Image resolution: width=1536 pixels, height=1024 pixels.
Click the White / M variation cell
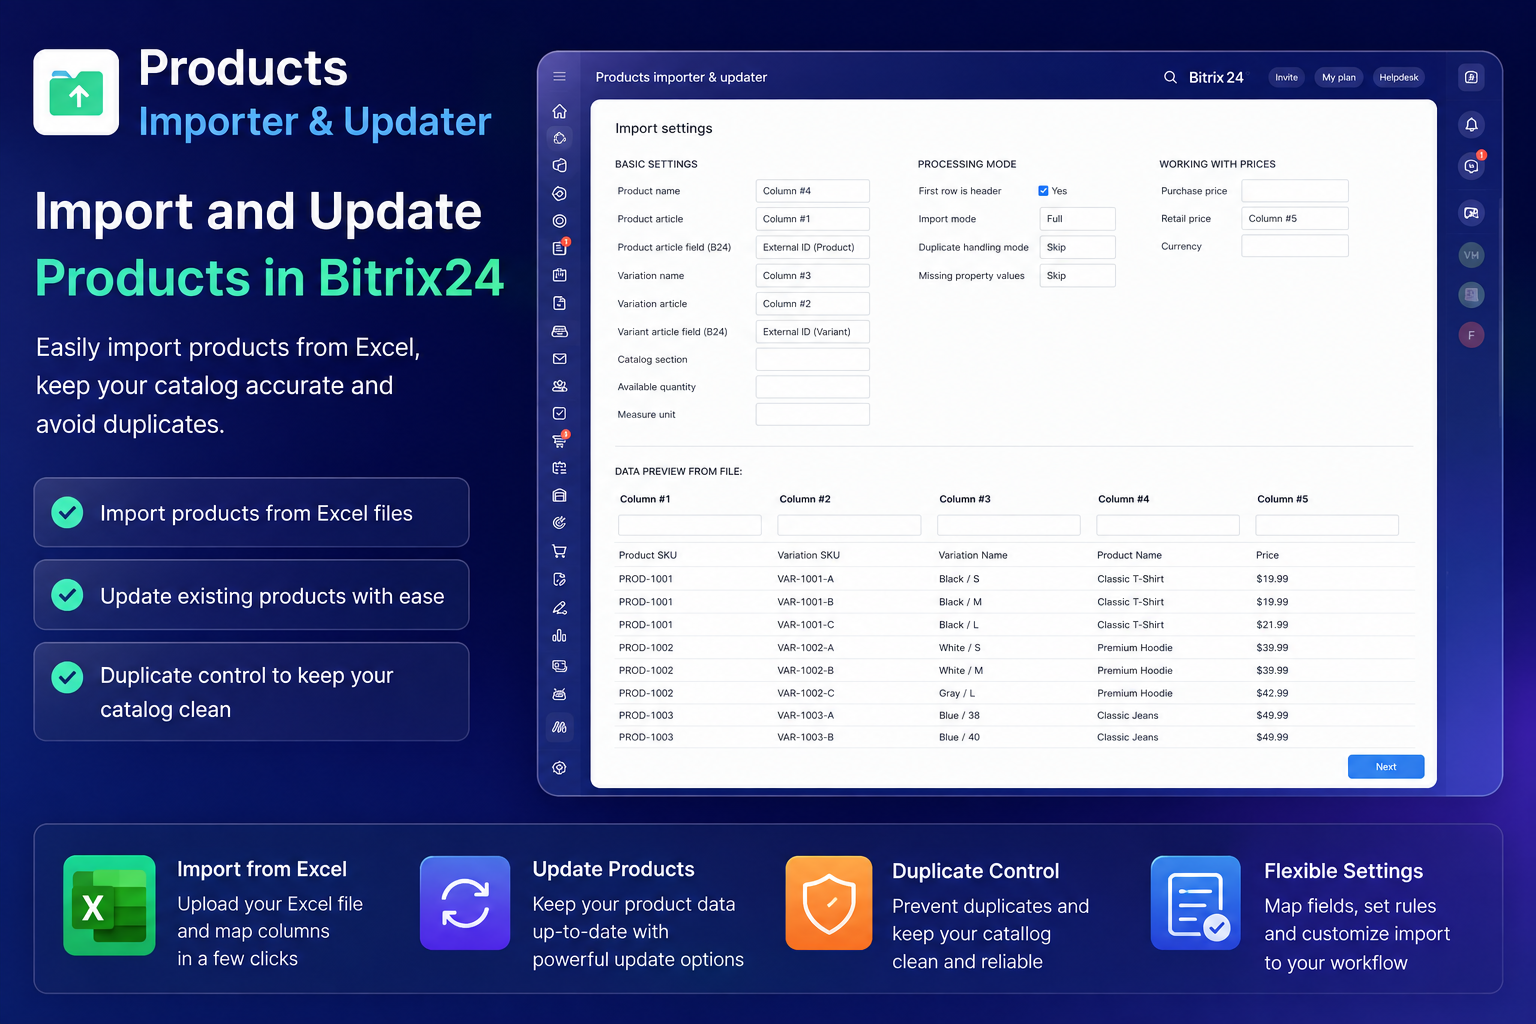pos(961,670)
